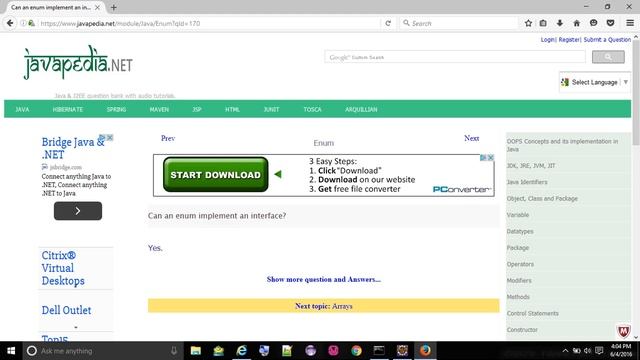The image size is (640, 360).
Task: Open the Register link
Action: pyautogui.click(x=569, y=40)
